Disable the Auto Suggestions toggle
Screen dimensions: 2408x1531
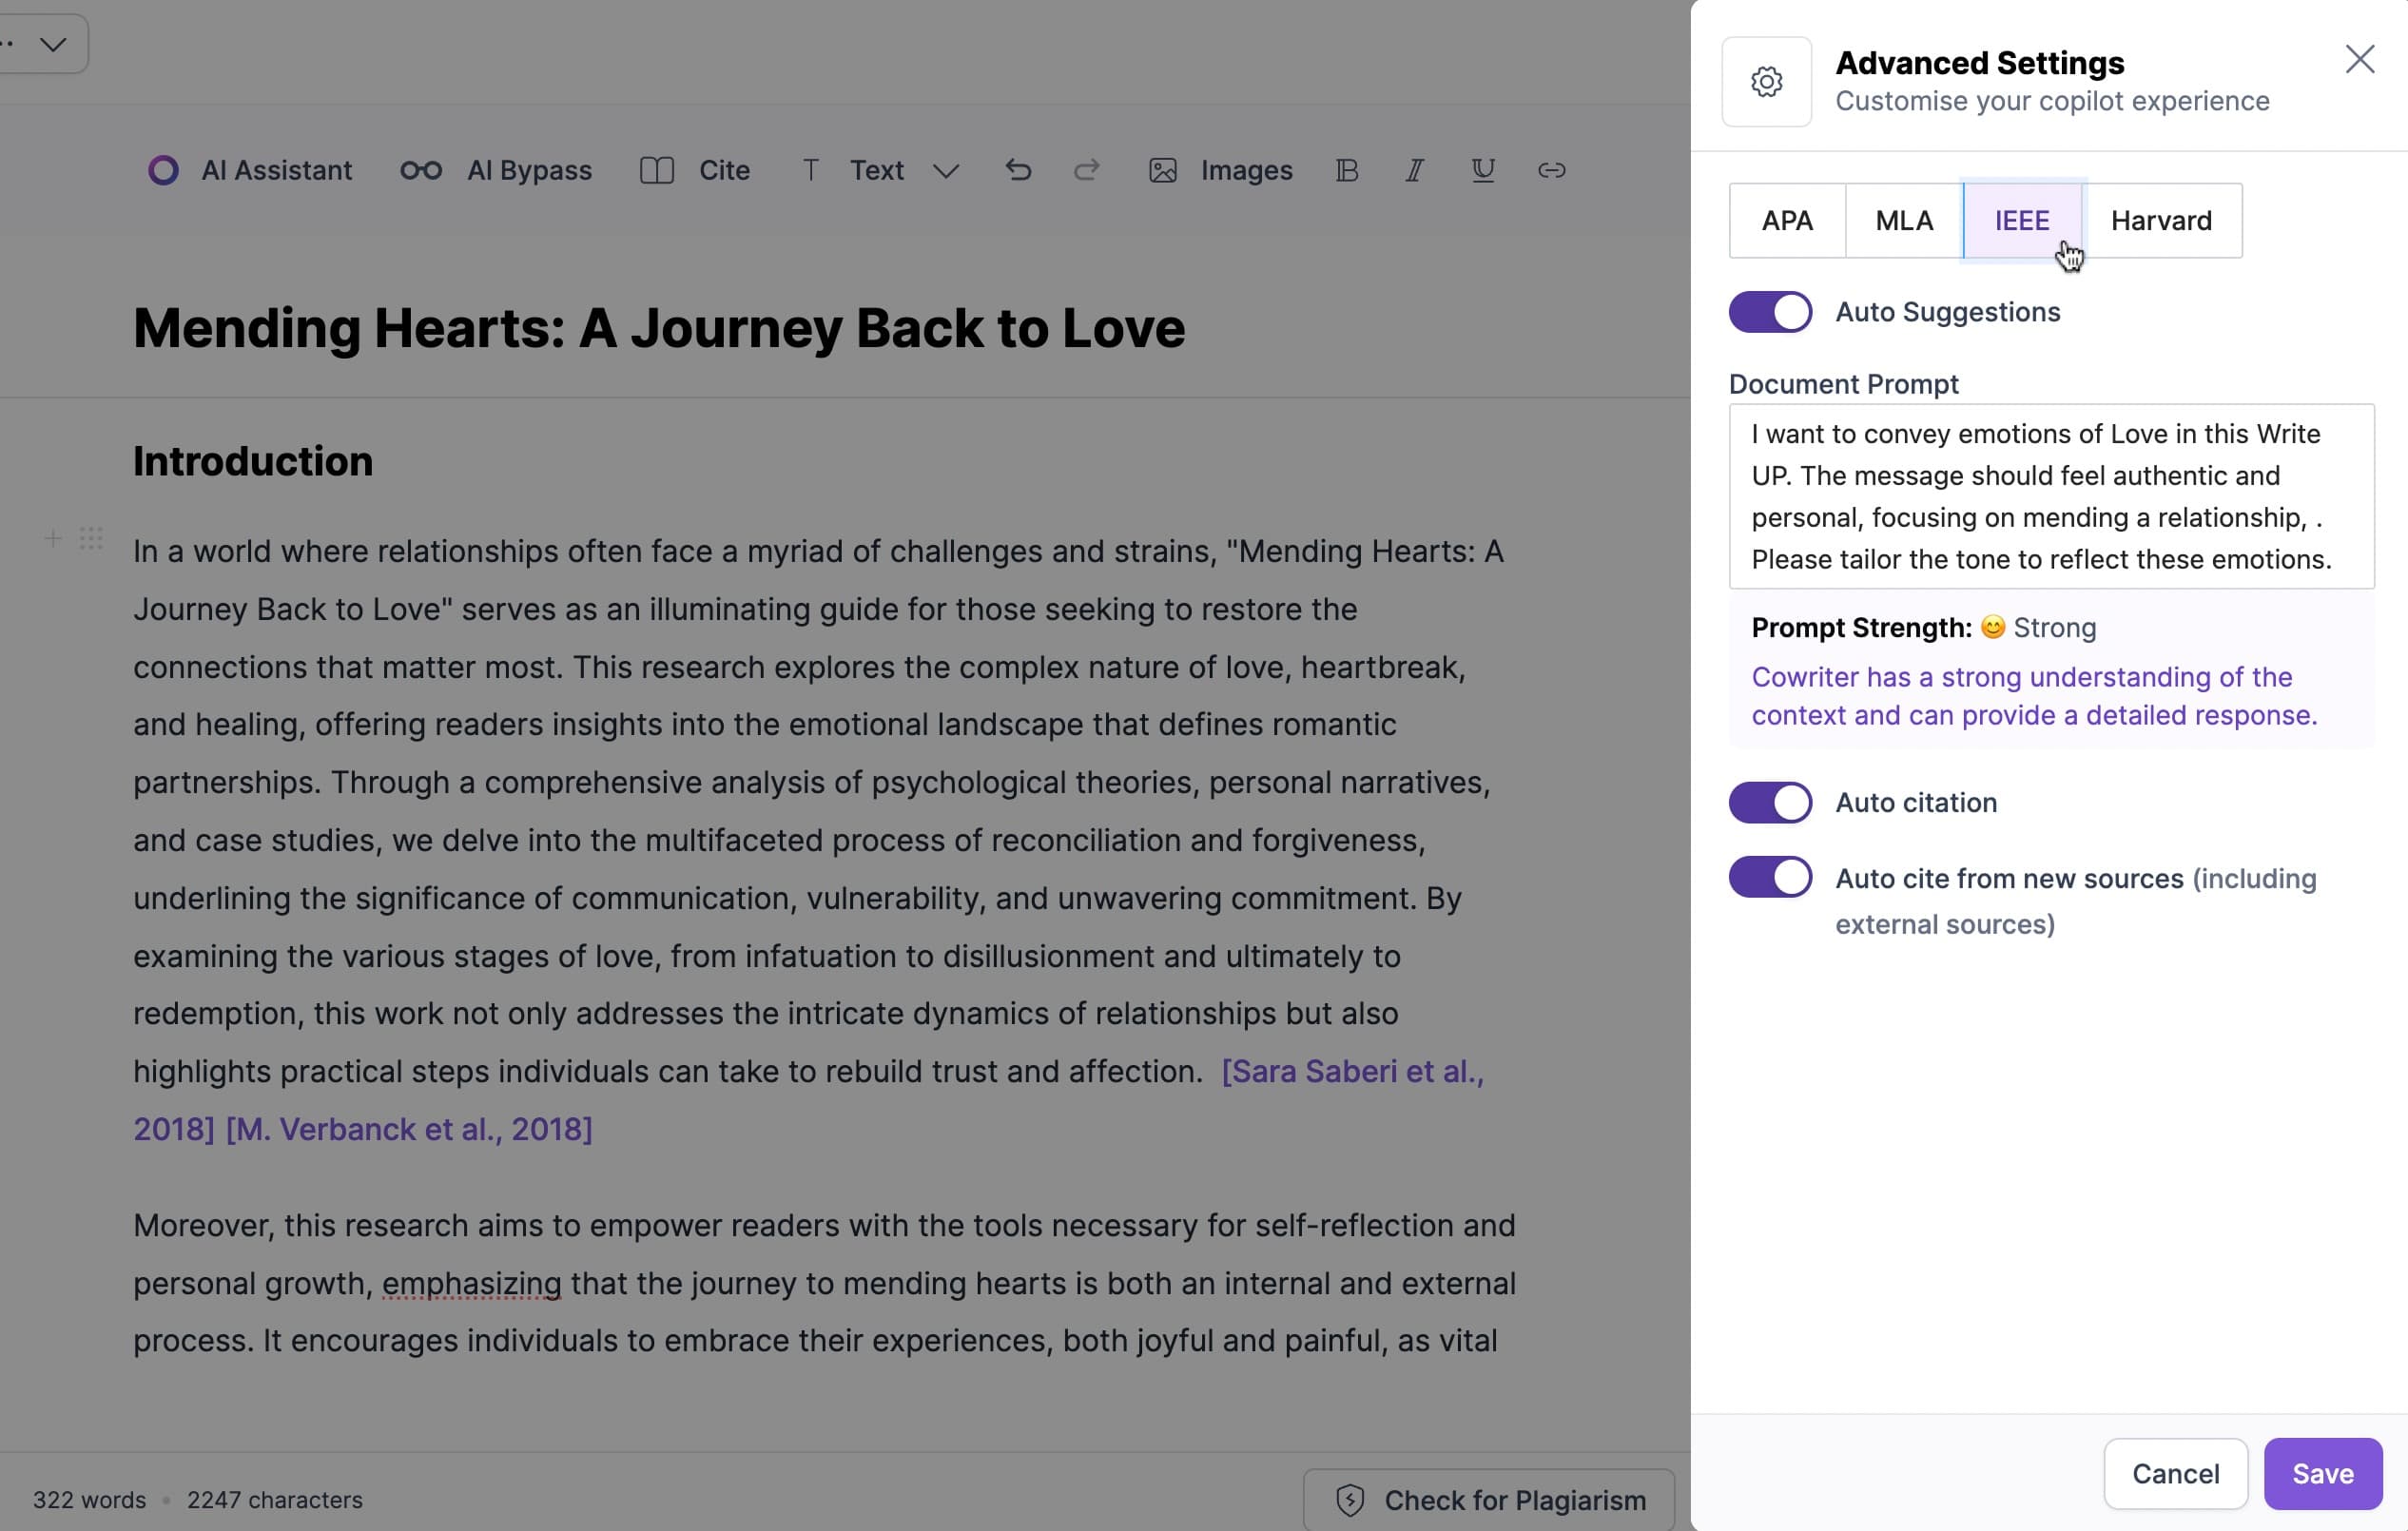click(1770, 312)
